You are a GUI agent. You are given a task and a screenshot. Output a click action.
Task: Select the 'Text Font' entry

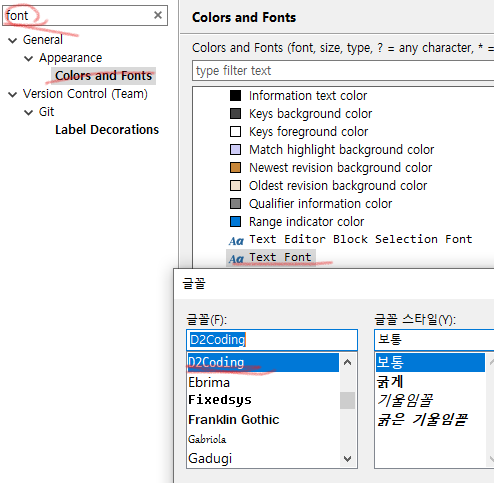pyautogui.click(x=280, y=257)
